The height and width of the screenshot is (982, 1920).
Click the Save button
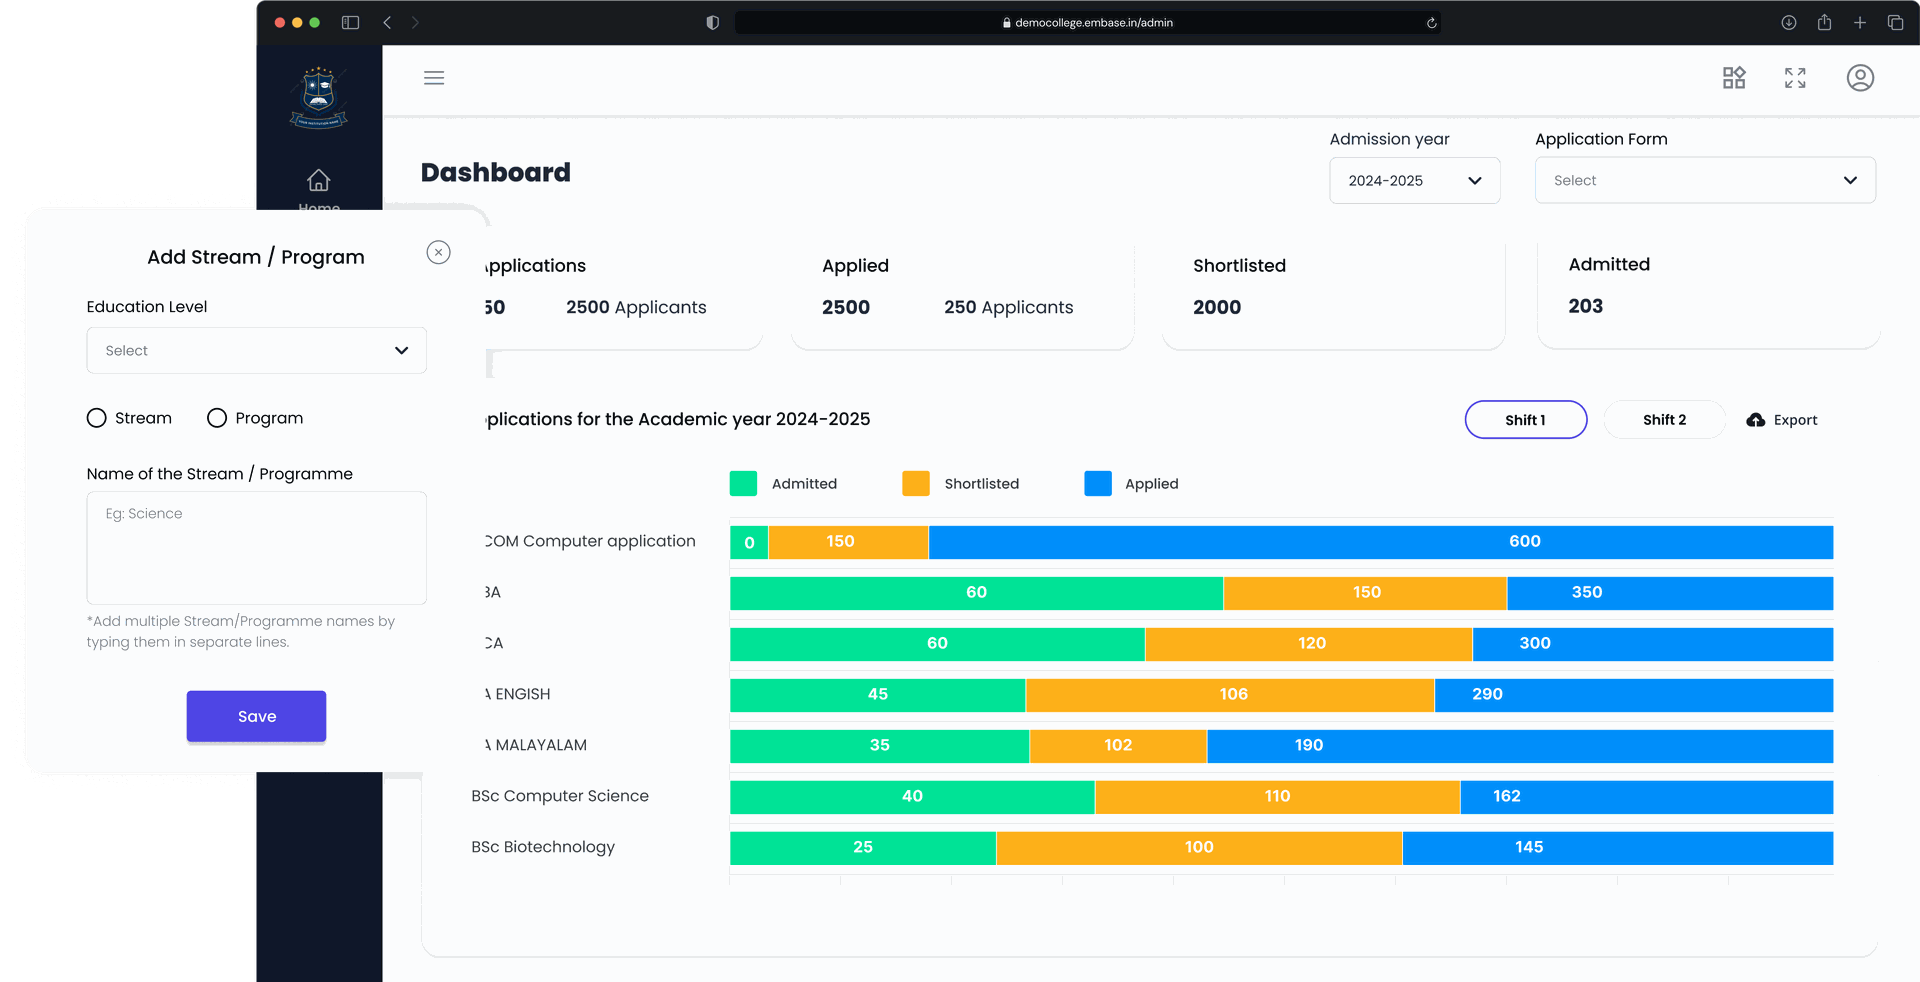(256, 716)
